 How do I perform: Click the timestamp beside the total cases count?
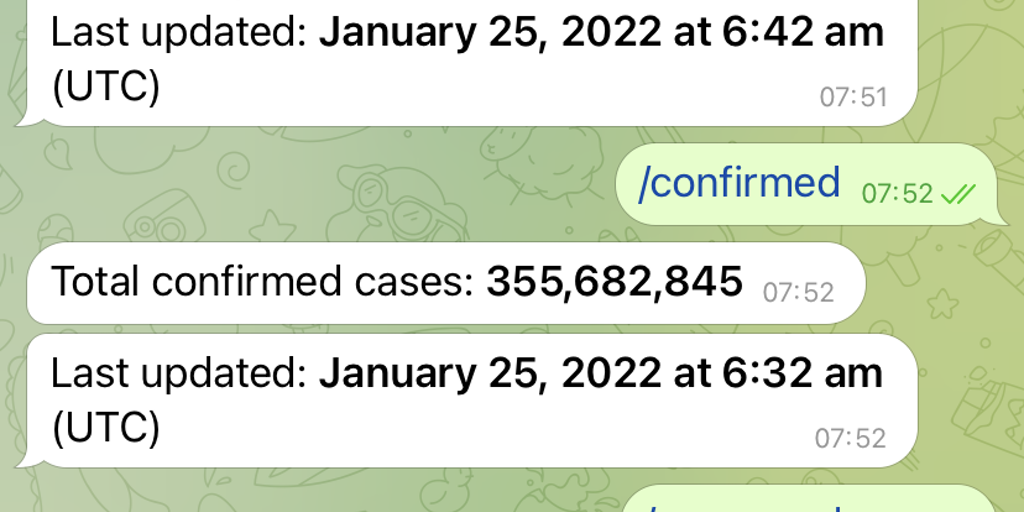(x=798, y=292)
